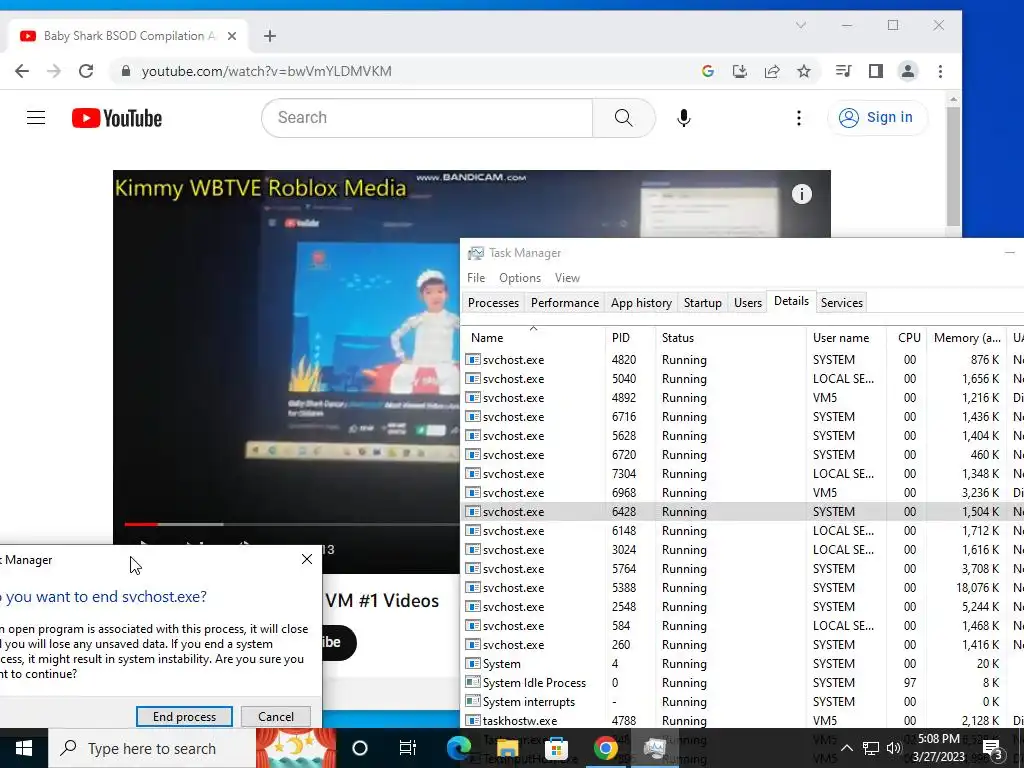
Task: Select the System row with PID 4
Action: pyautogui.click(x=743, y=664)
